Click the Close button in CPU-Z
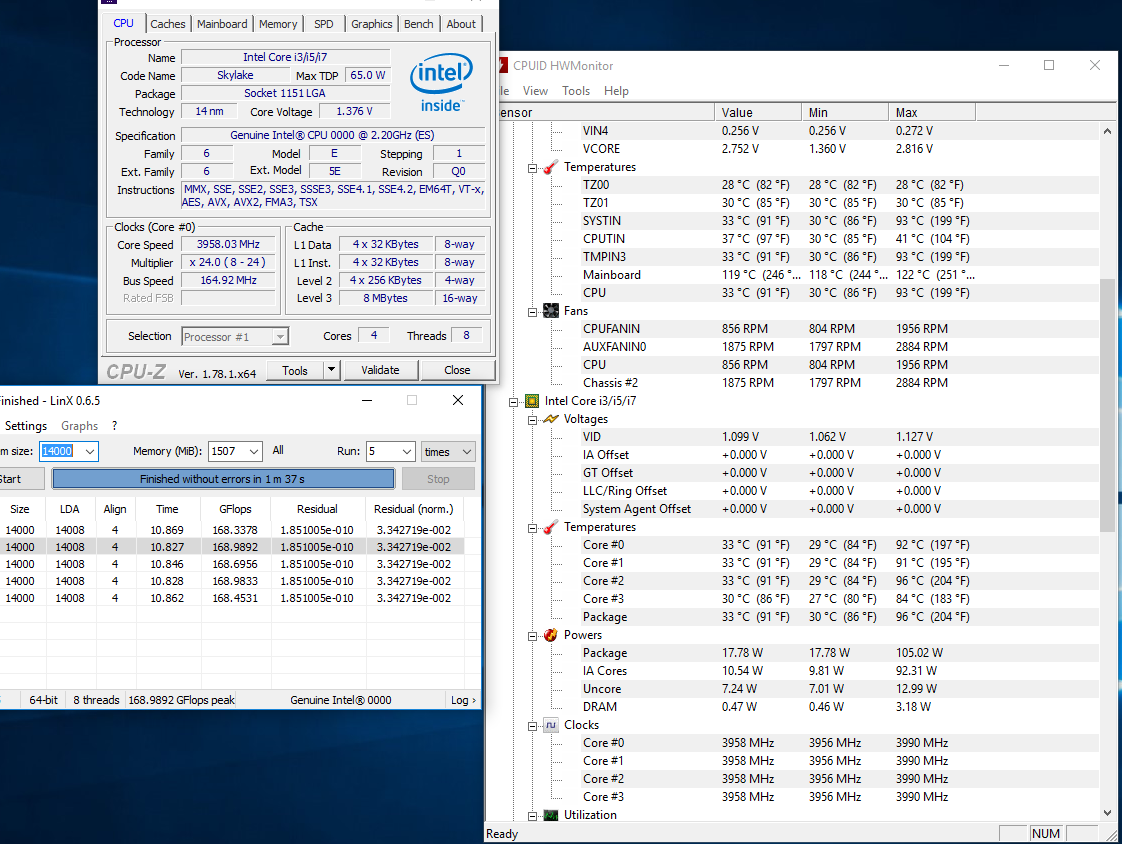The image size is (1122, 844). tap(457, 370)
